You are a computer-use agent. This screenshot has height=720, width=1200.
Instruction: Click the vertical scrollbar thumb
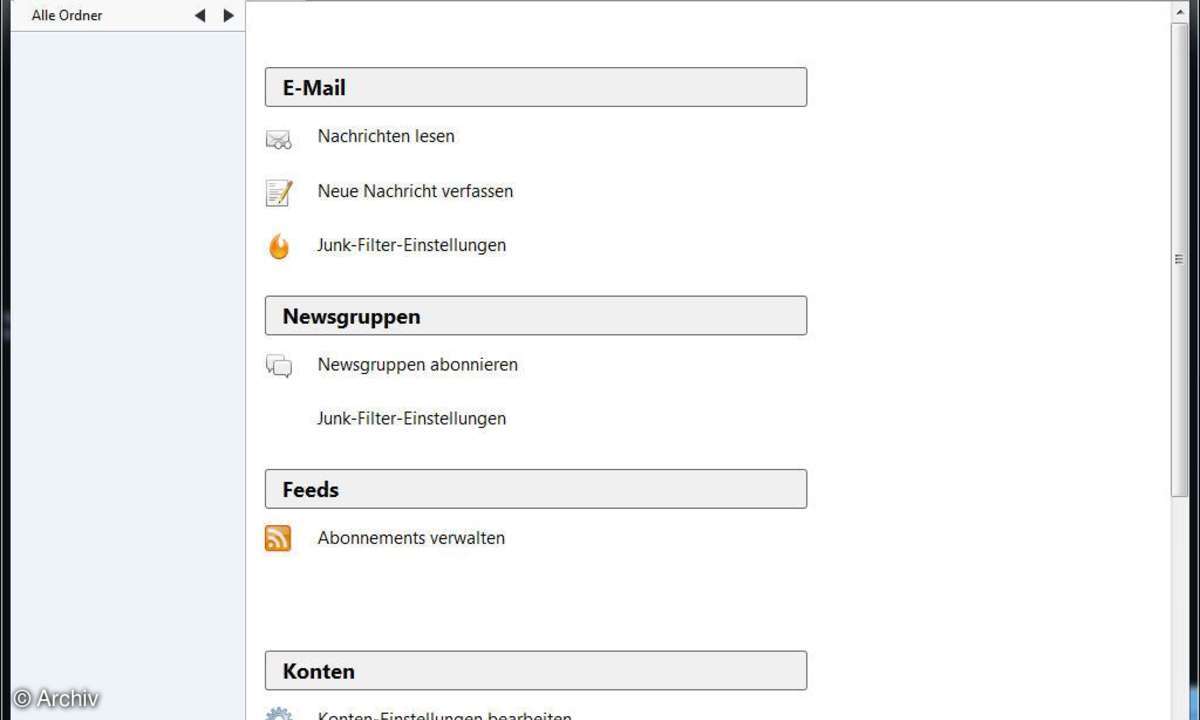click(x=1179, y=258)
